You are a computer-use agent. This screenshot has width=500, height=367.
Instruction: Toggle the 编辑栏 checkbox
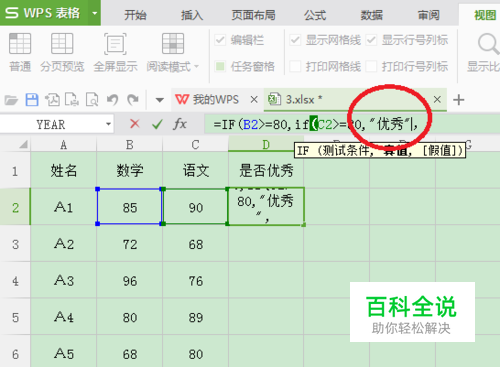click(x=220, y=40)
